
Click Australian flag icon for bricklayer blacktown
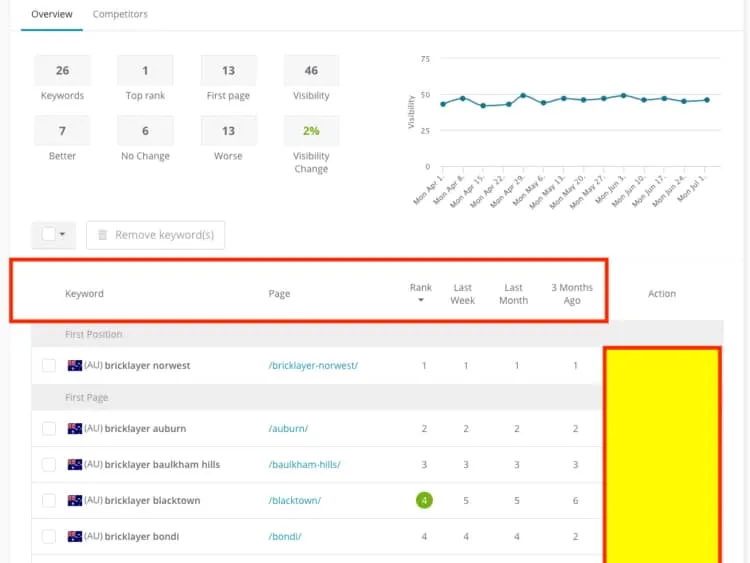[x=75, y=500]
